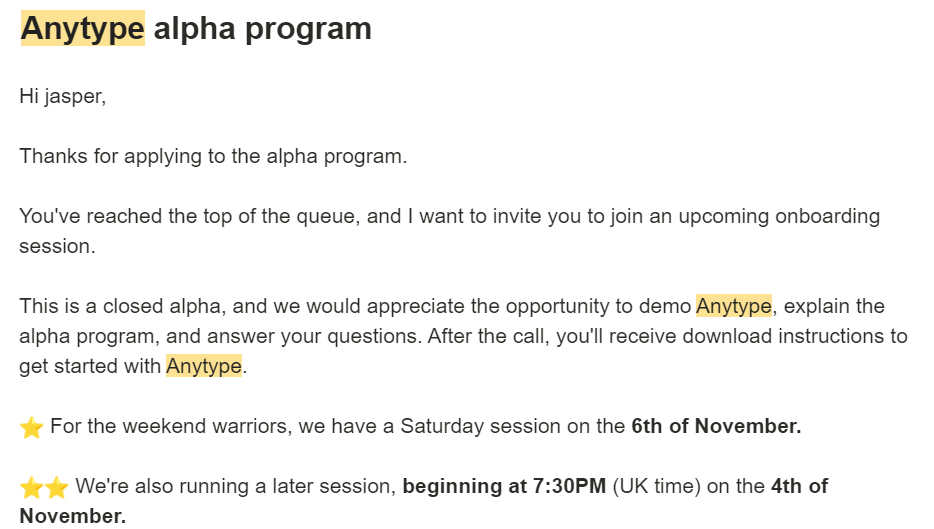Click the single star emoji before weekend warriors
Screen dimensions: 934x529
point(31,428)
